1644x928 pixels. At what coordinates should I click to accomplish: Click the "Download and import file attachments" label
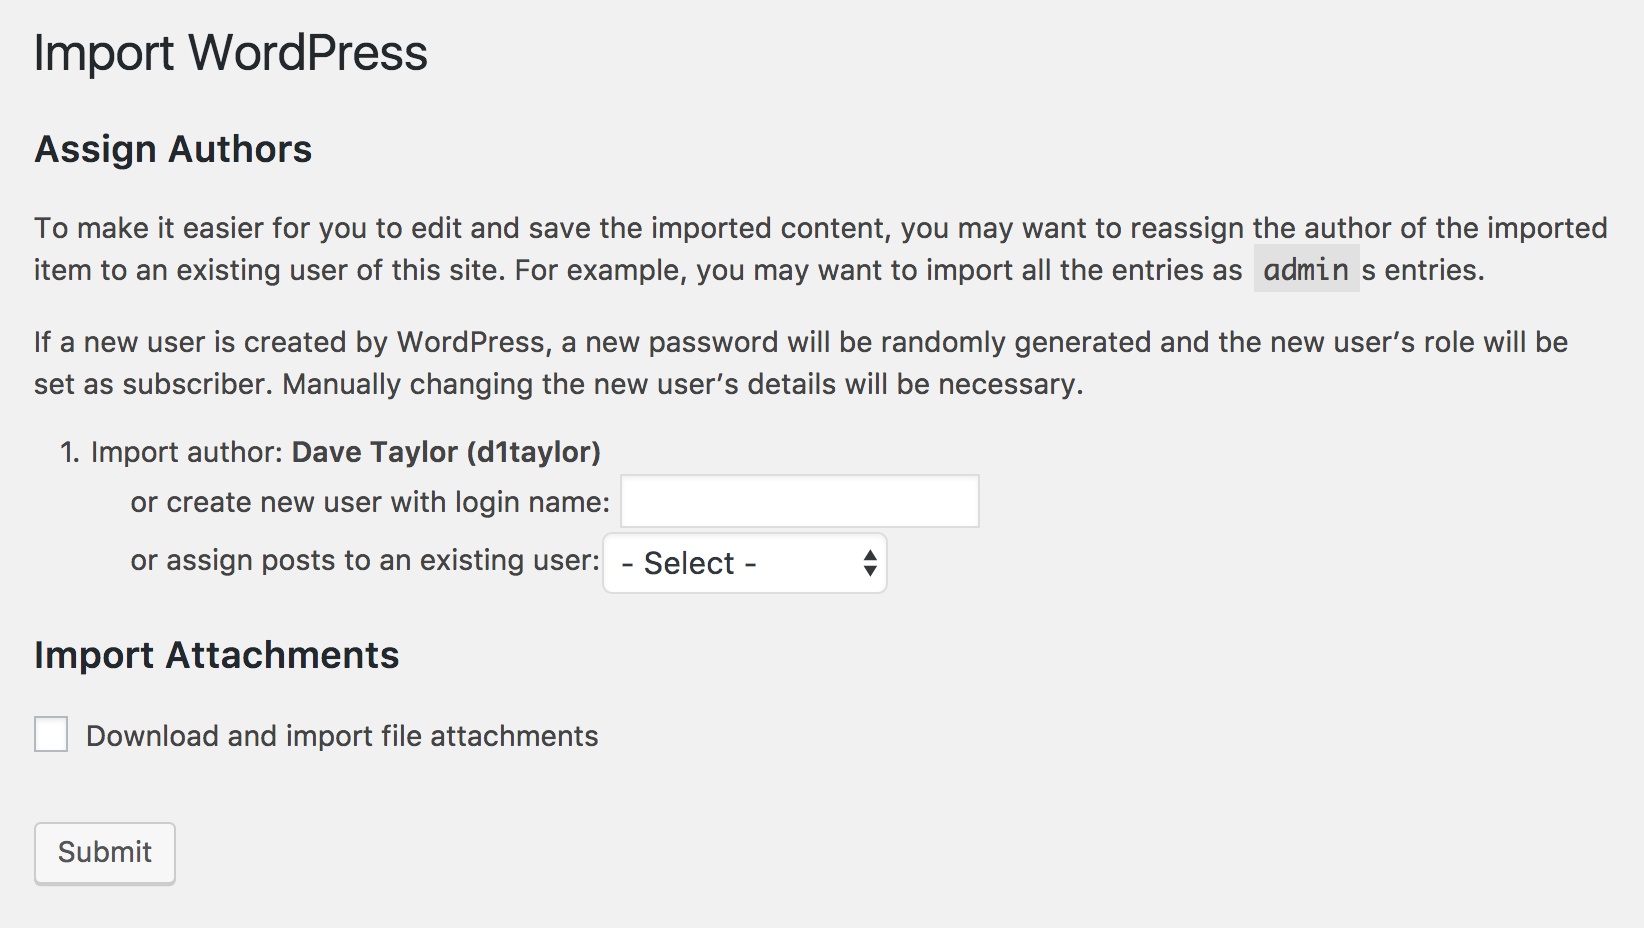(342, 736)
